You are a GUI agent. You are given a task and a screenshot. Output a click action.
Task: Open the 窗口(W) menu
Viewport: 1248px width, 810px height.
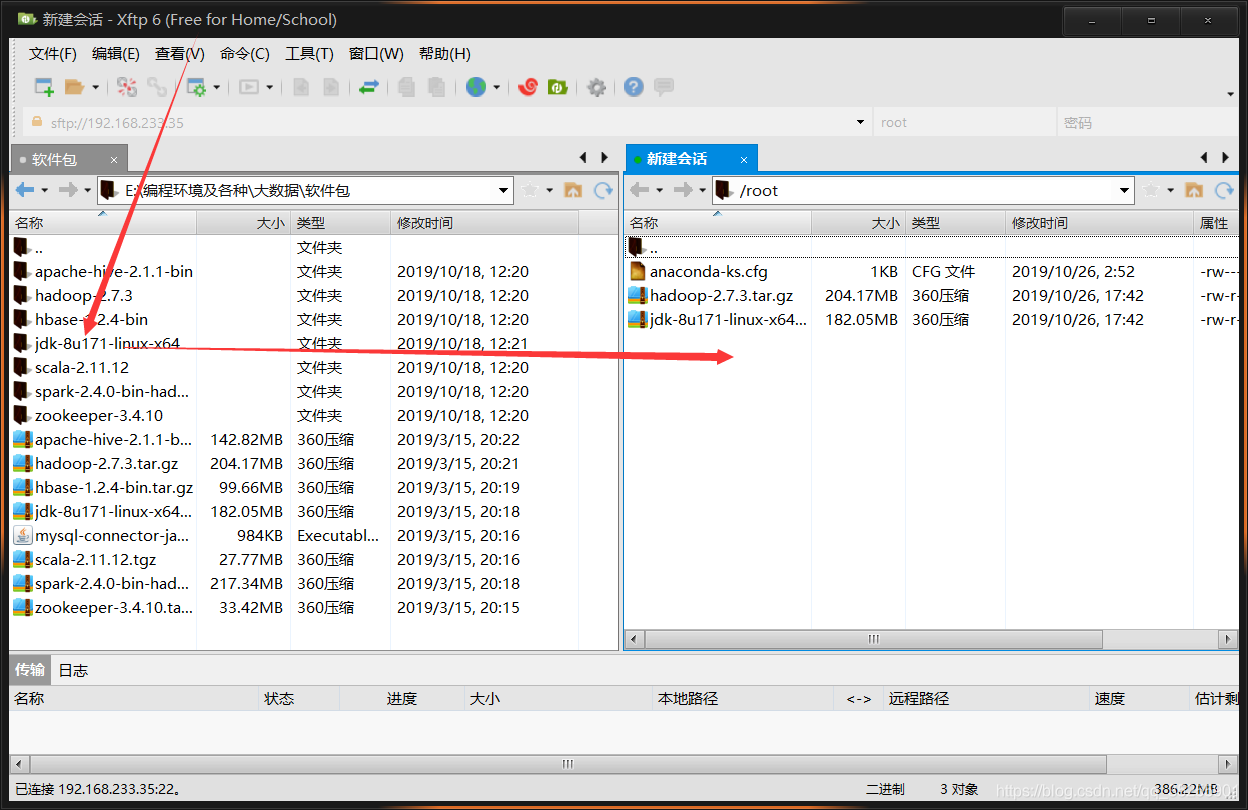pos(376,54)
